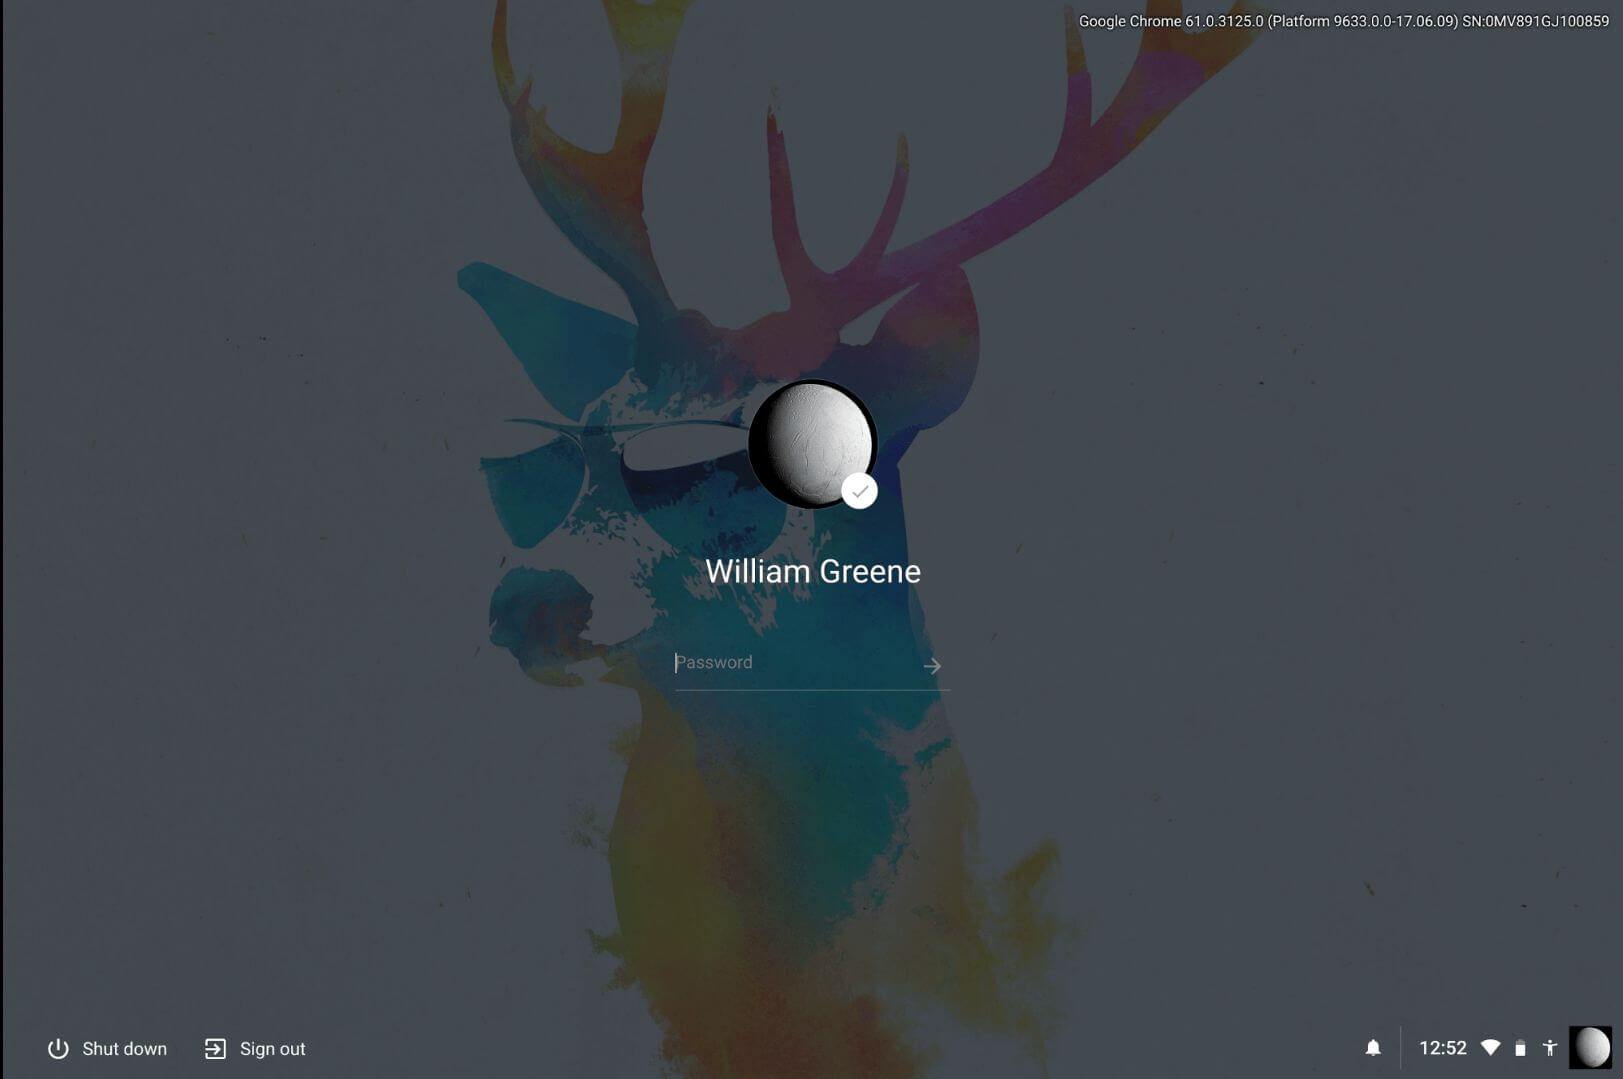Image resolution: width=1623 pixels, height=1079 pixels.
Task: Open accessibility options figure icon
Action: click(x=1550, y=1048)
